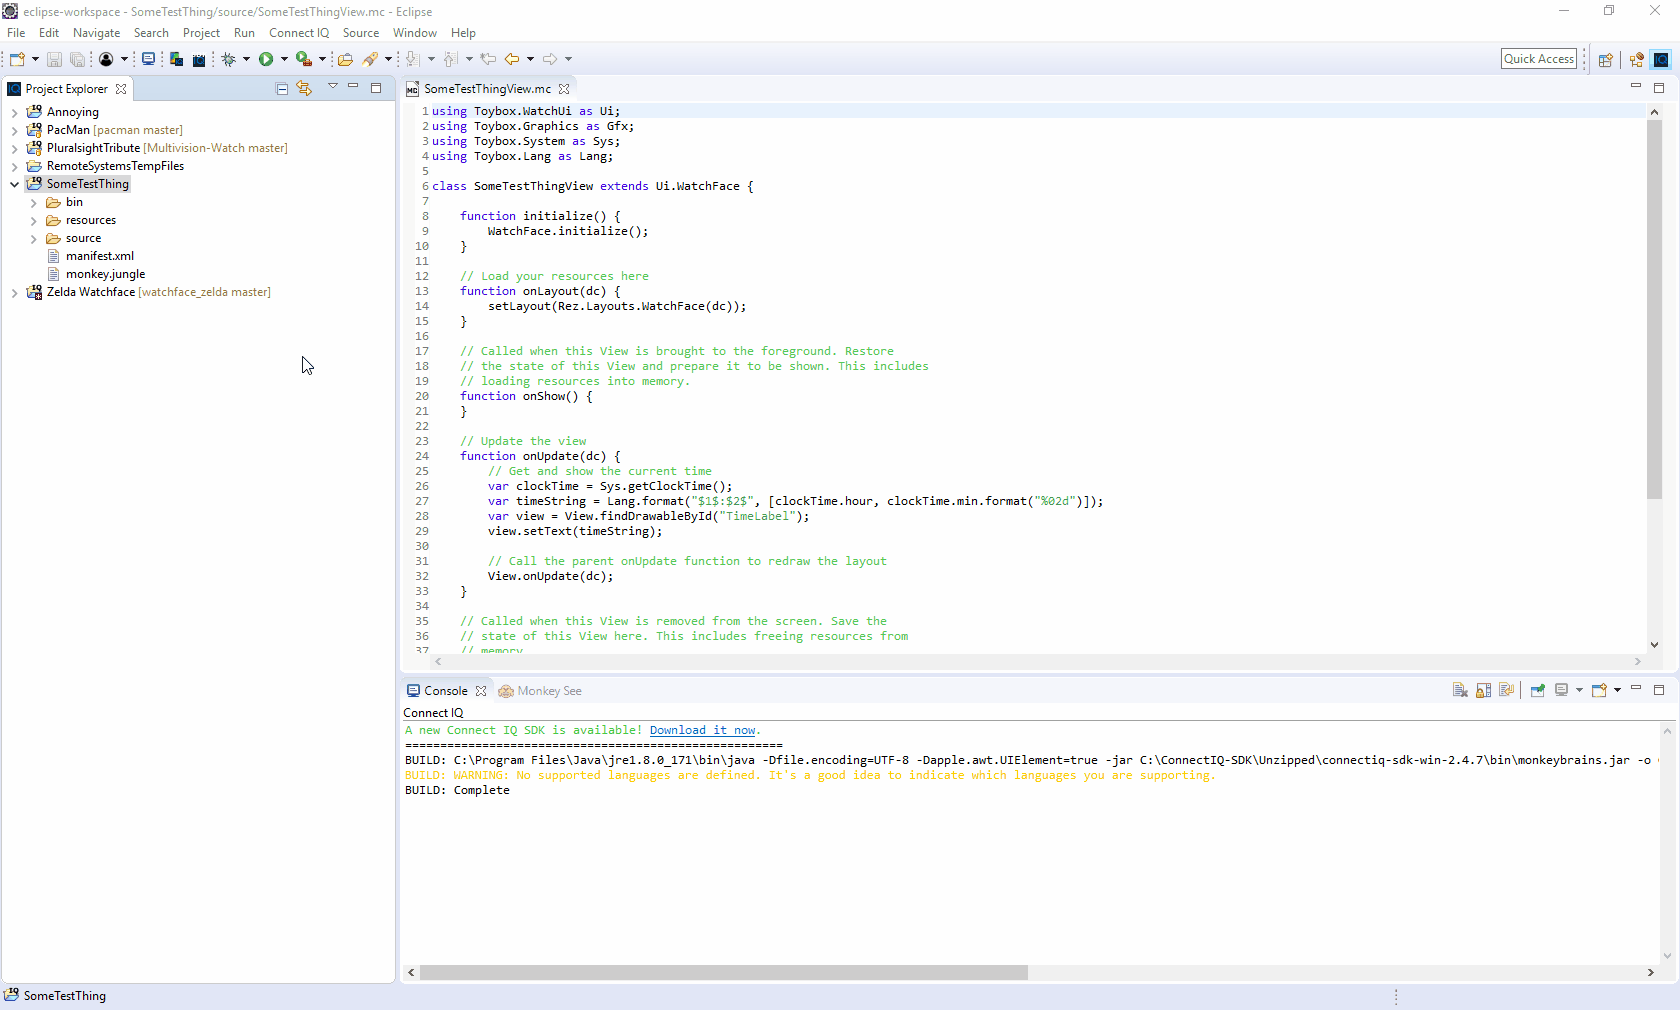This screenshot has width=1680, height=1010.
Task: Click the Search flashlight toolbar icon
Action: [370, 59]
